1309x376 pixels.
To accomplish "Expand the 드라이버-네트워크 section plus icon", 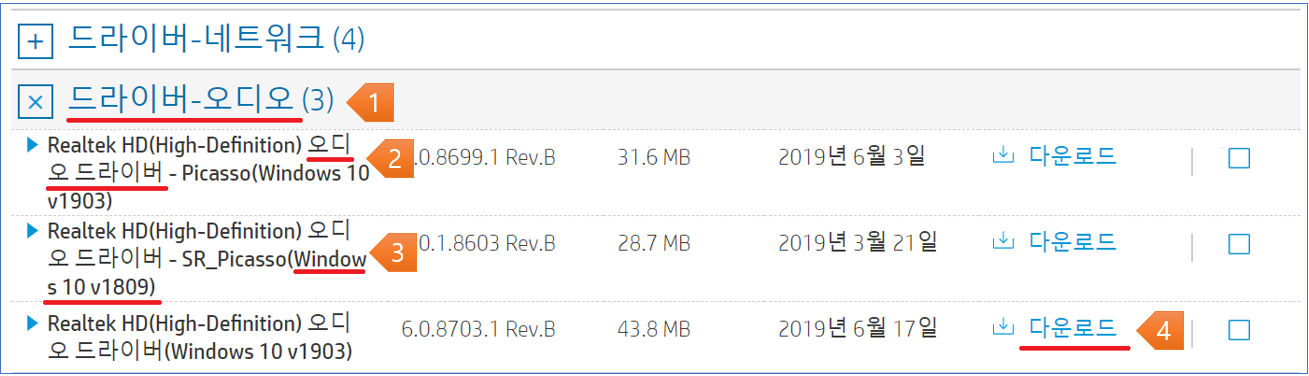I will pos(36,42).
